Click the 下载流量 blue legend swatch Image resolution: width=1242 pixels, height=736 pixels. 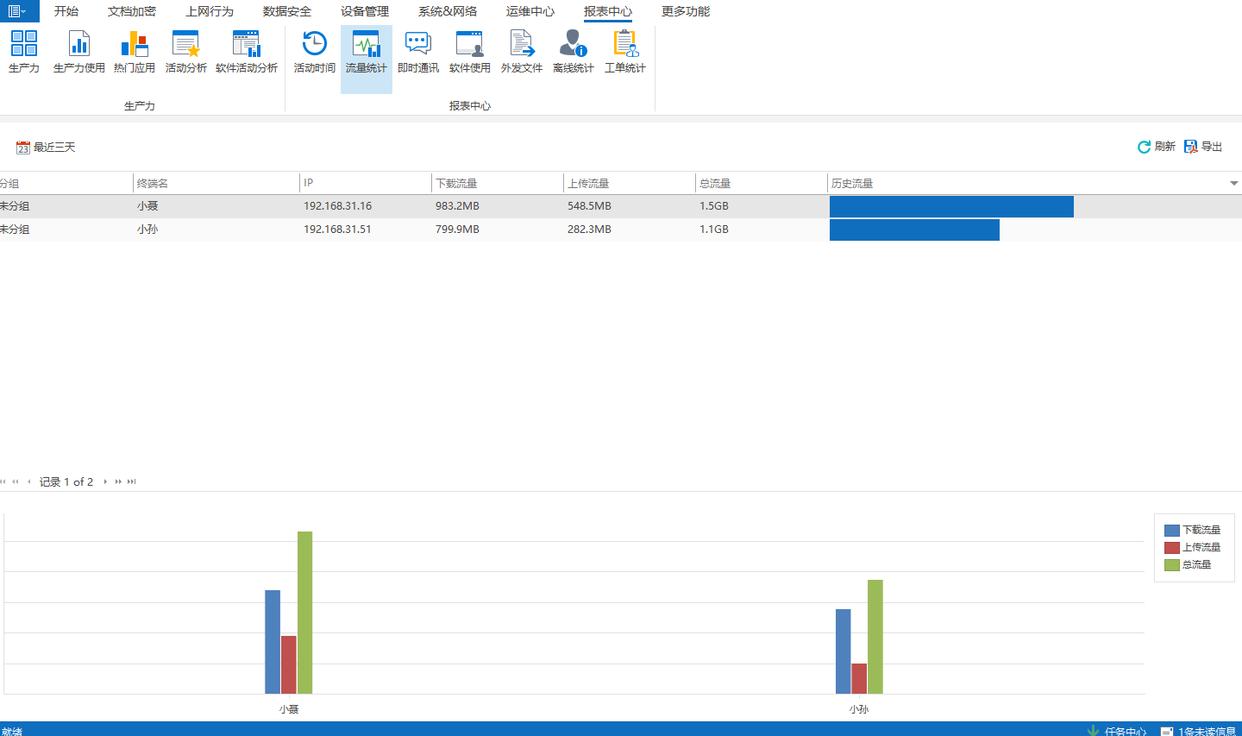1172,530
